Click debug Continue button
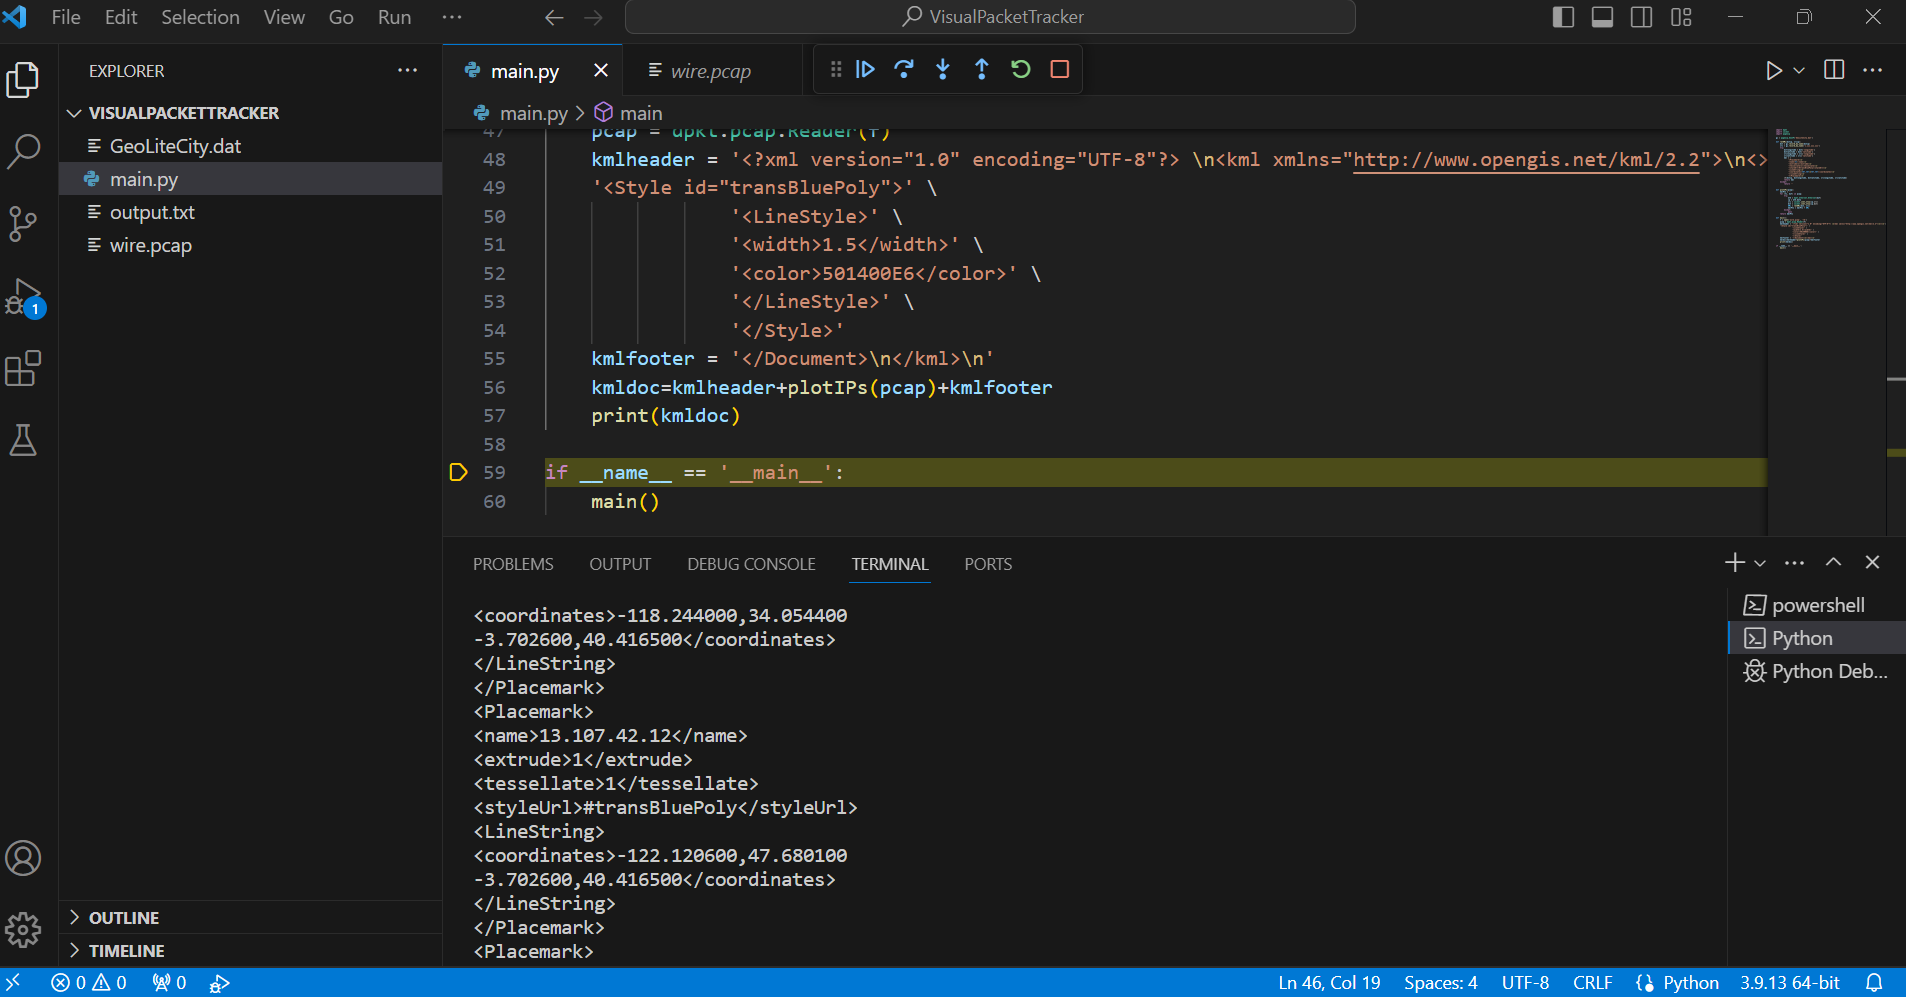Image resolution: width=1906 pixels, height=997 pixels. click(x=865, y=69)
